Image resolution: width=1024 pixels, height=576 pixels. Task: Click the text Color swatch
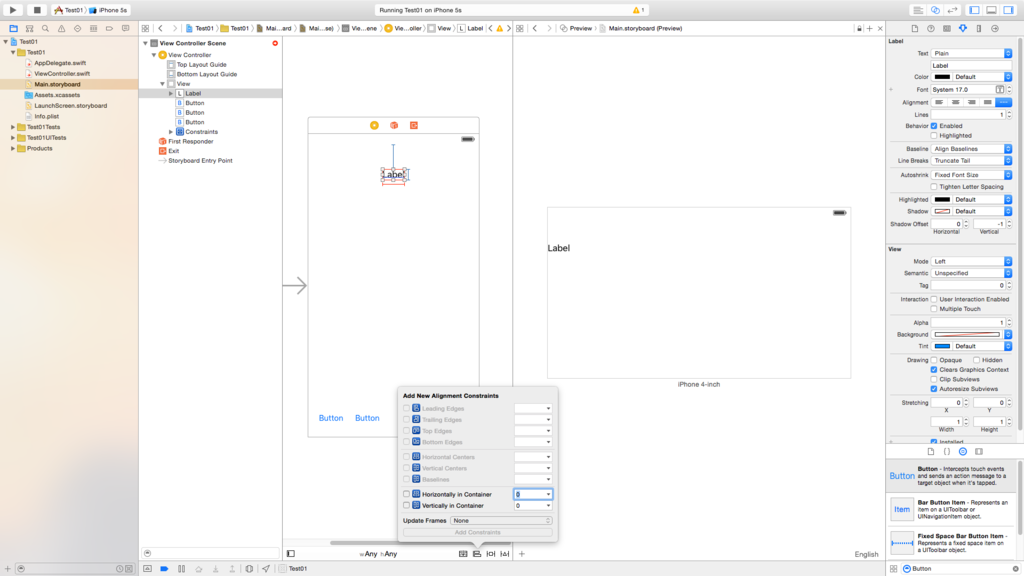942,77
